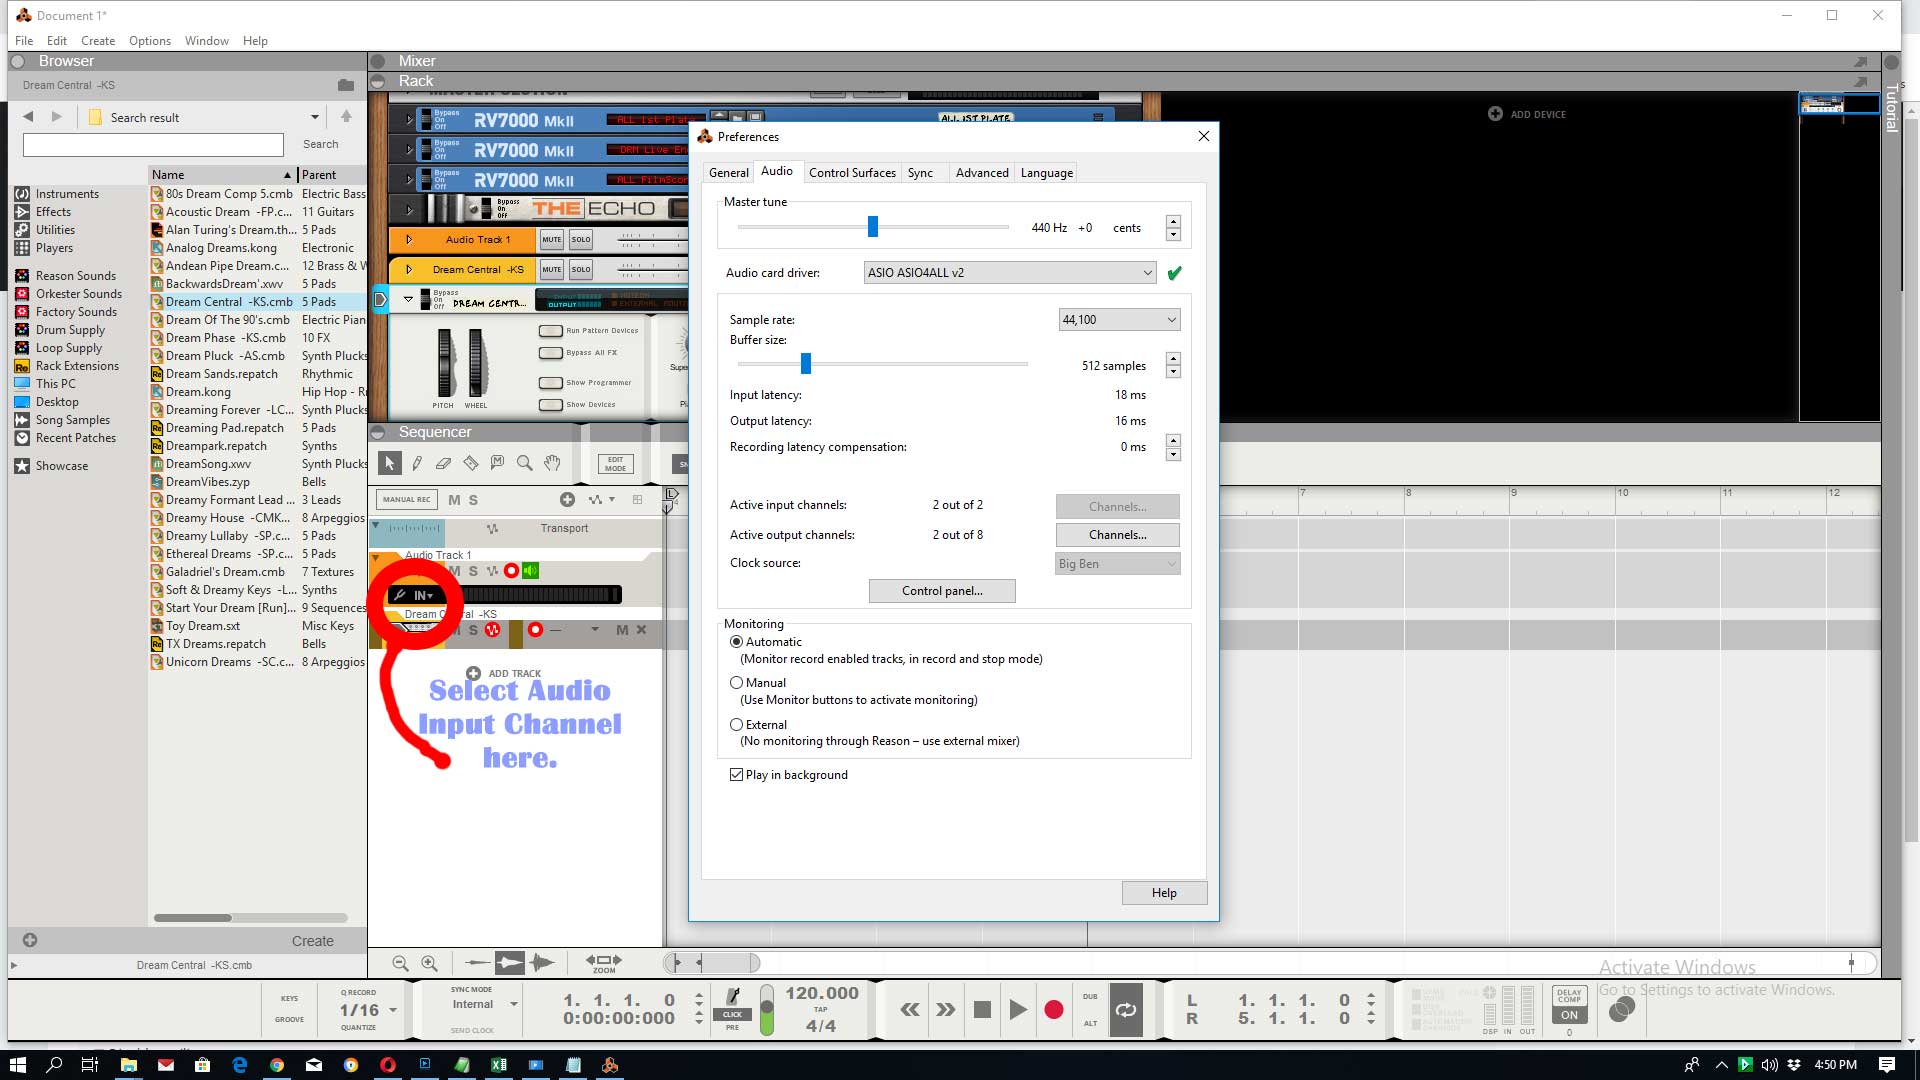Click the Control panel button
1920x1080 pixels.
pyautogui.click(x=943, y=591)
